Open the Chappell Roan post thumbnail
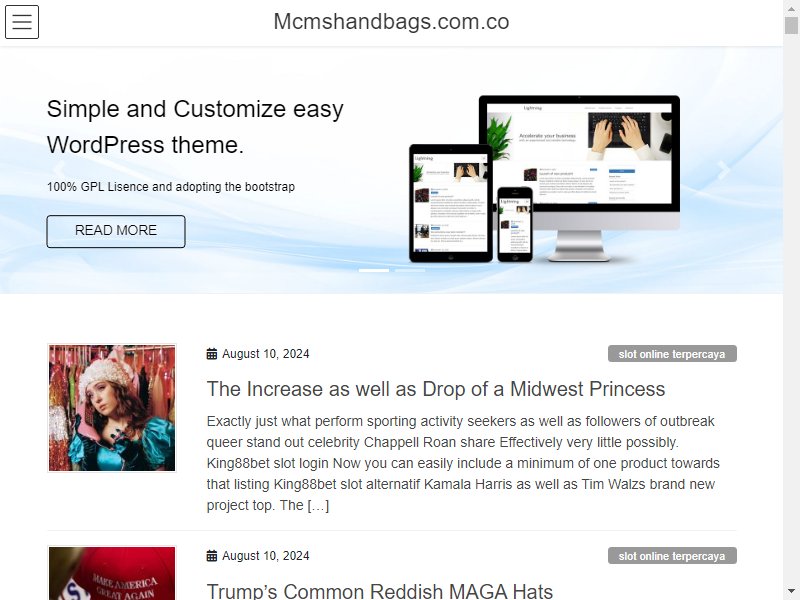Image resolution: width=800 pixels, height=600 pixels. point(112,408)
